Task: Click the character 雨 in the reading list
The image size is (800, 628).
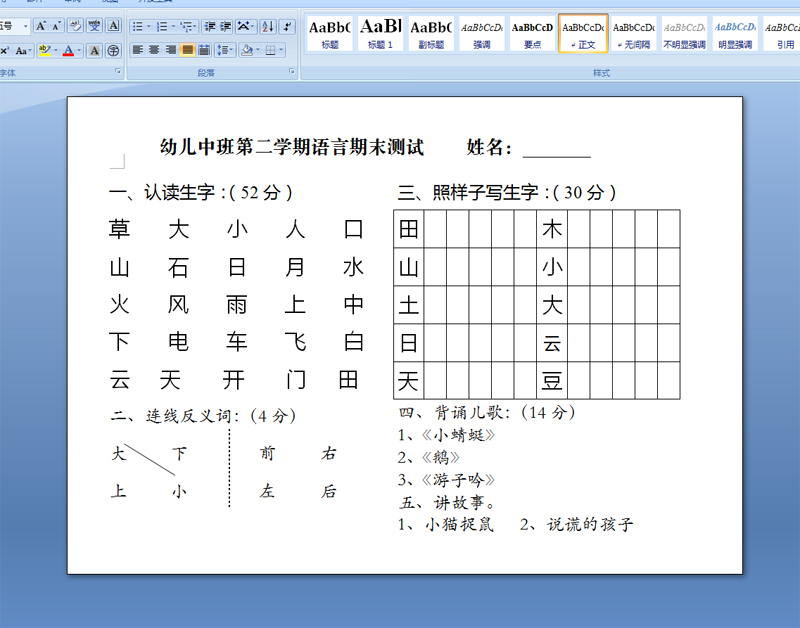Action: 237,305
